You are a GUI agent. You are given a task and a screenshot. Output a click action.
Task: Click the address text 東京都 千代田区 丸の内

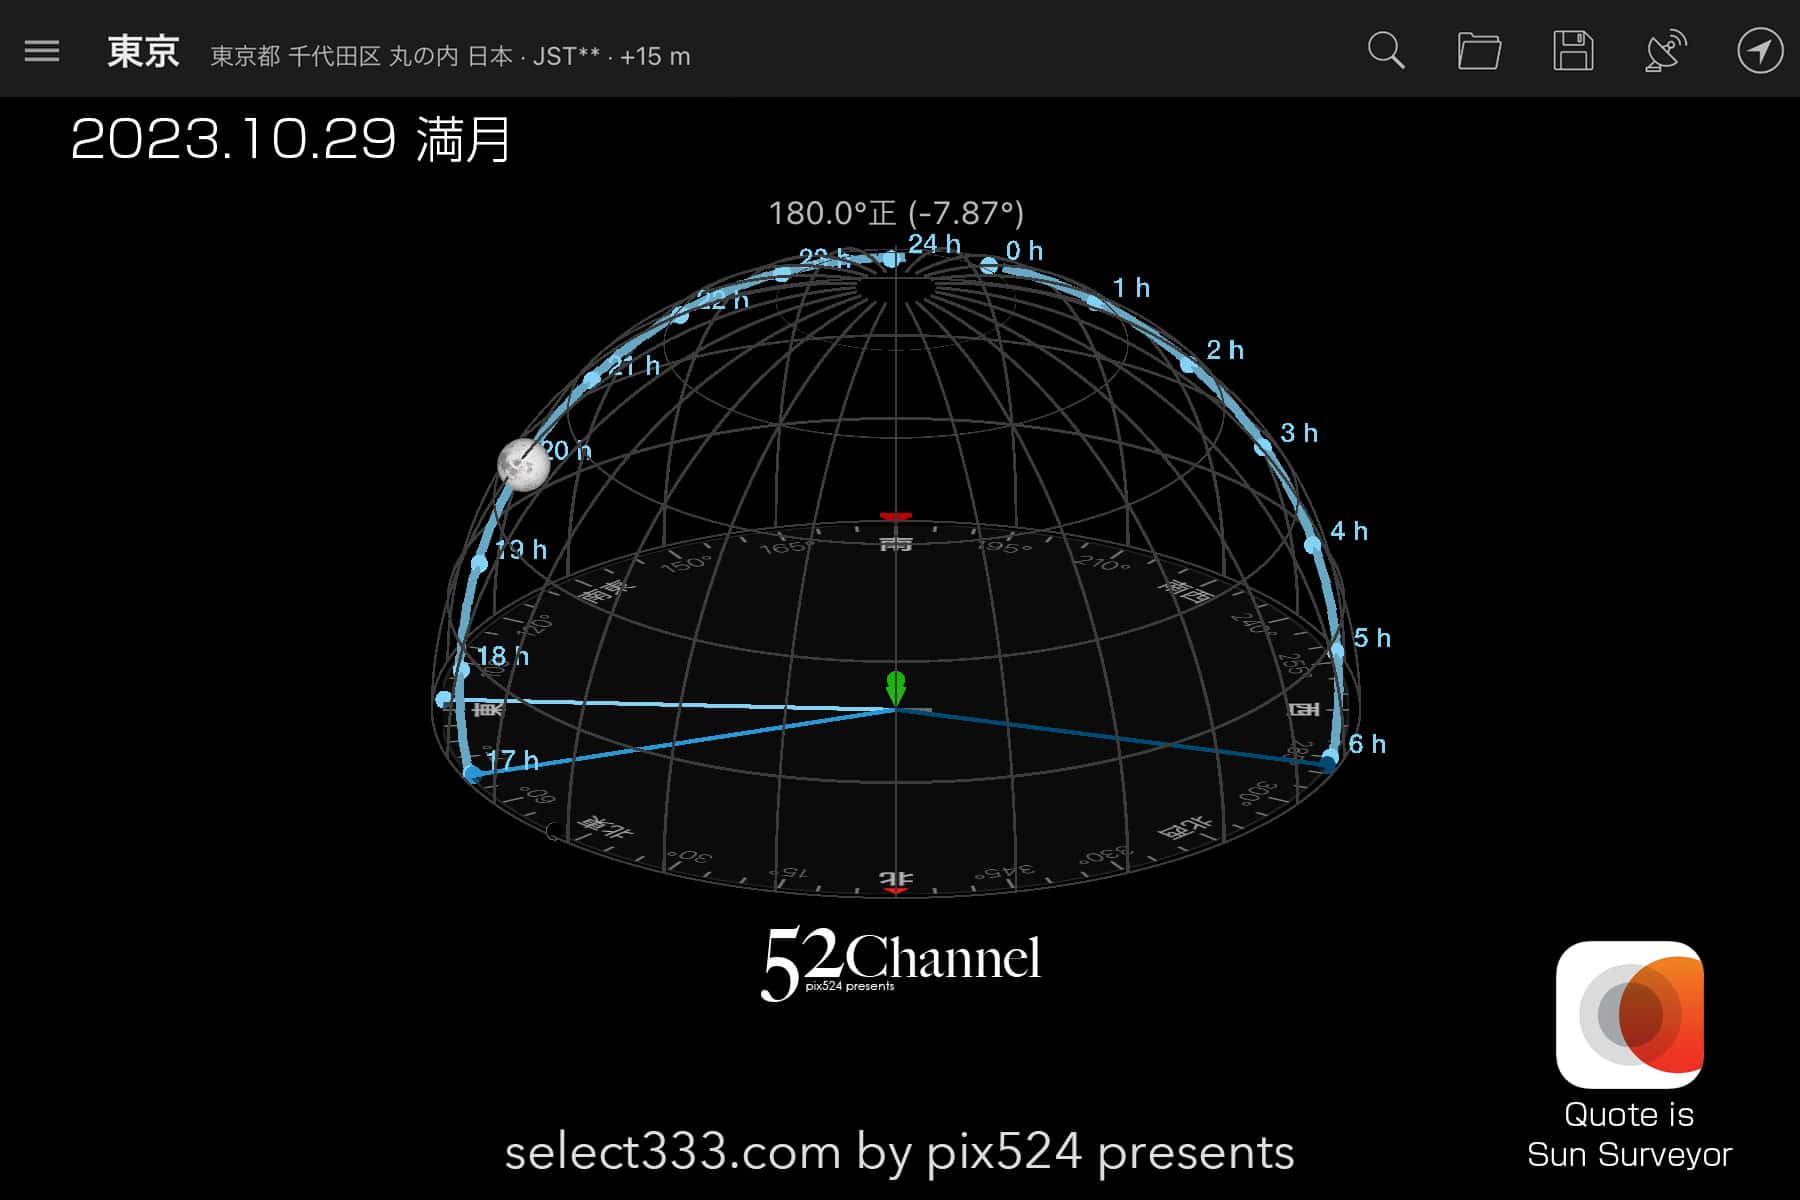[x=334, y=56]
